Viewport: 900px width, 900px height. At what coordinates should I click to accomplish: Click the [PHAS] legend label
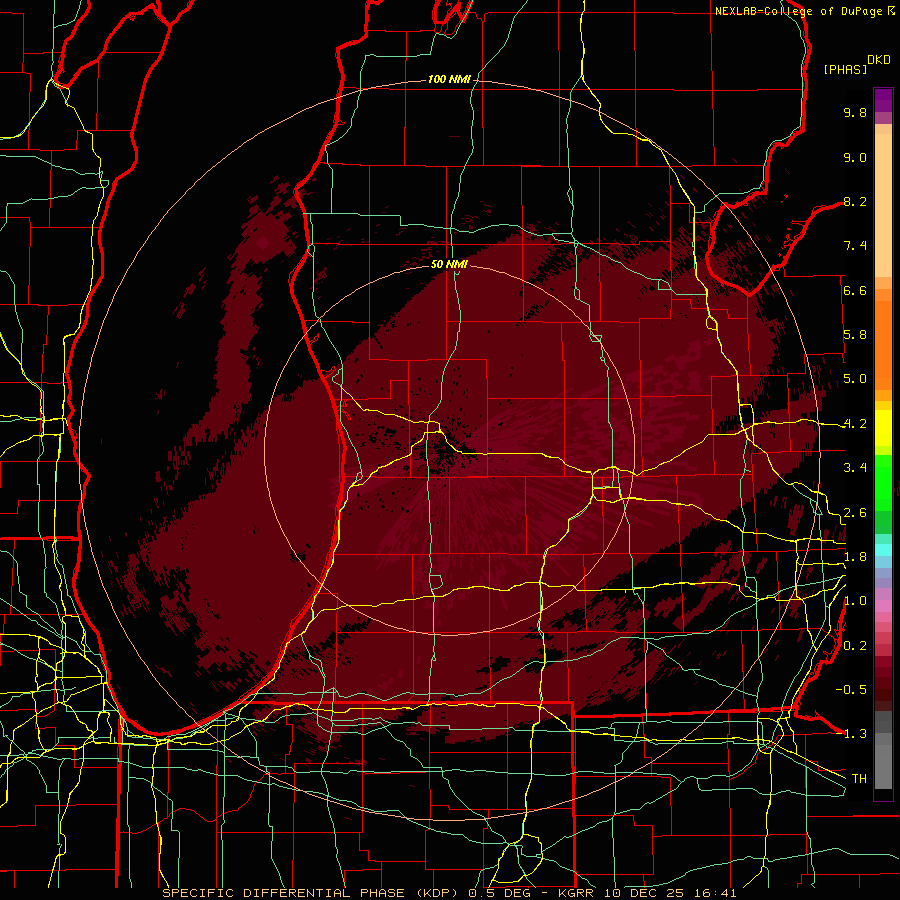(x=845, y=69)
